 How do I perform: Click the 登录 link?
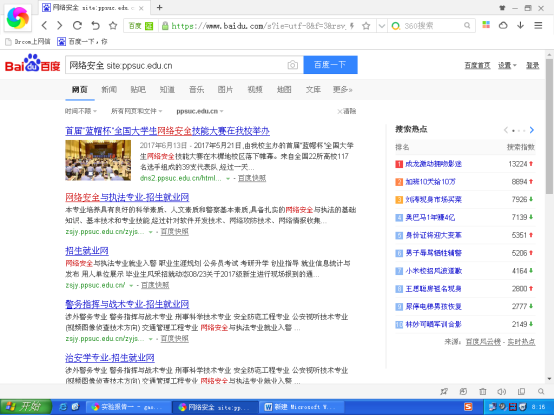tap(532, 65)
